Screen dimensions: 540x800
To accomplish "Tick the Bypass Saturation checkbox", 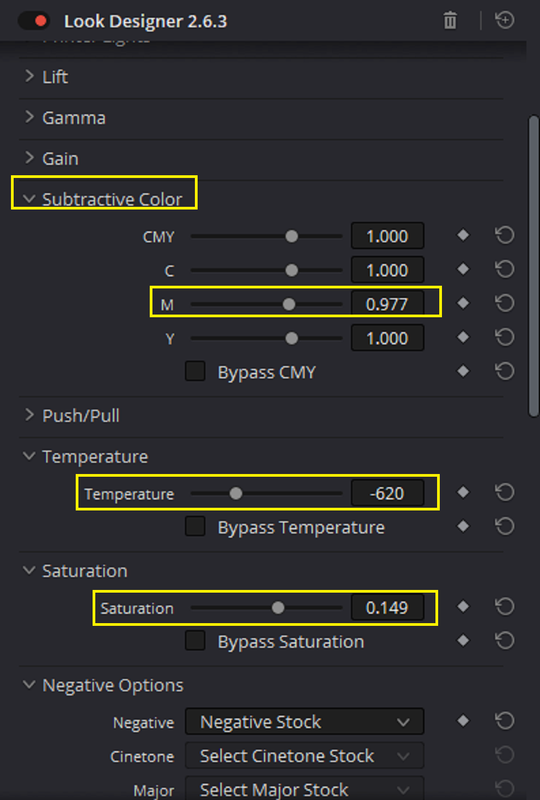I will click(195, 641).
